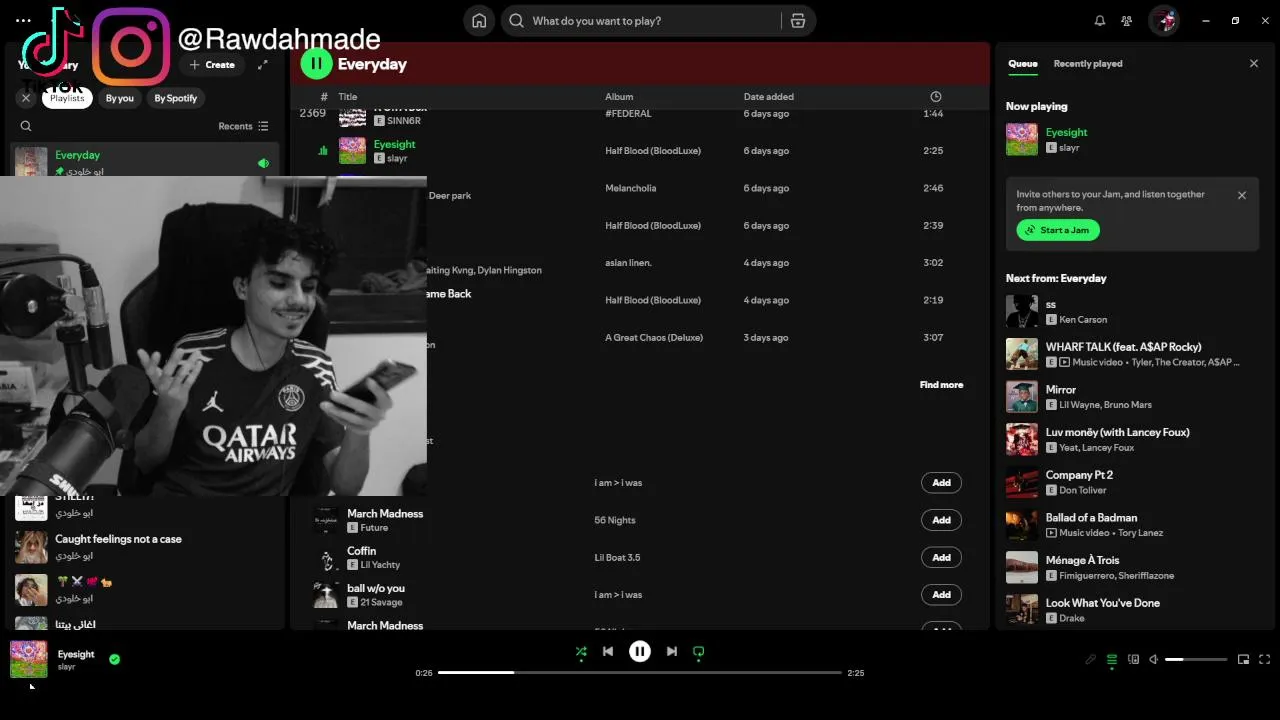Add March Madness from 56 Nights
The width and height of the screenshot is (1280, 720).
tap(941, 520)
